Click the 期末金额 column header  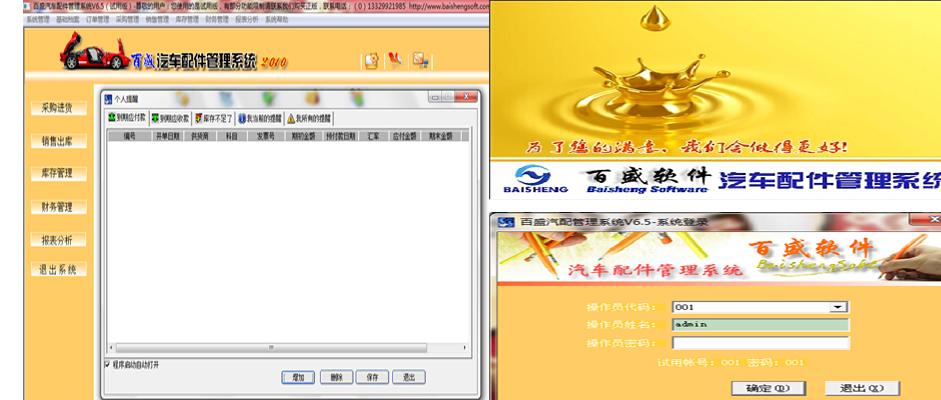[440, 136]
